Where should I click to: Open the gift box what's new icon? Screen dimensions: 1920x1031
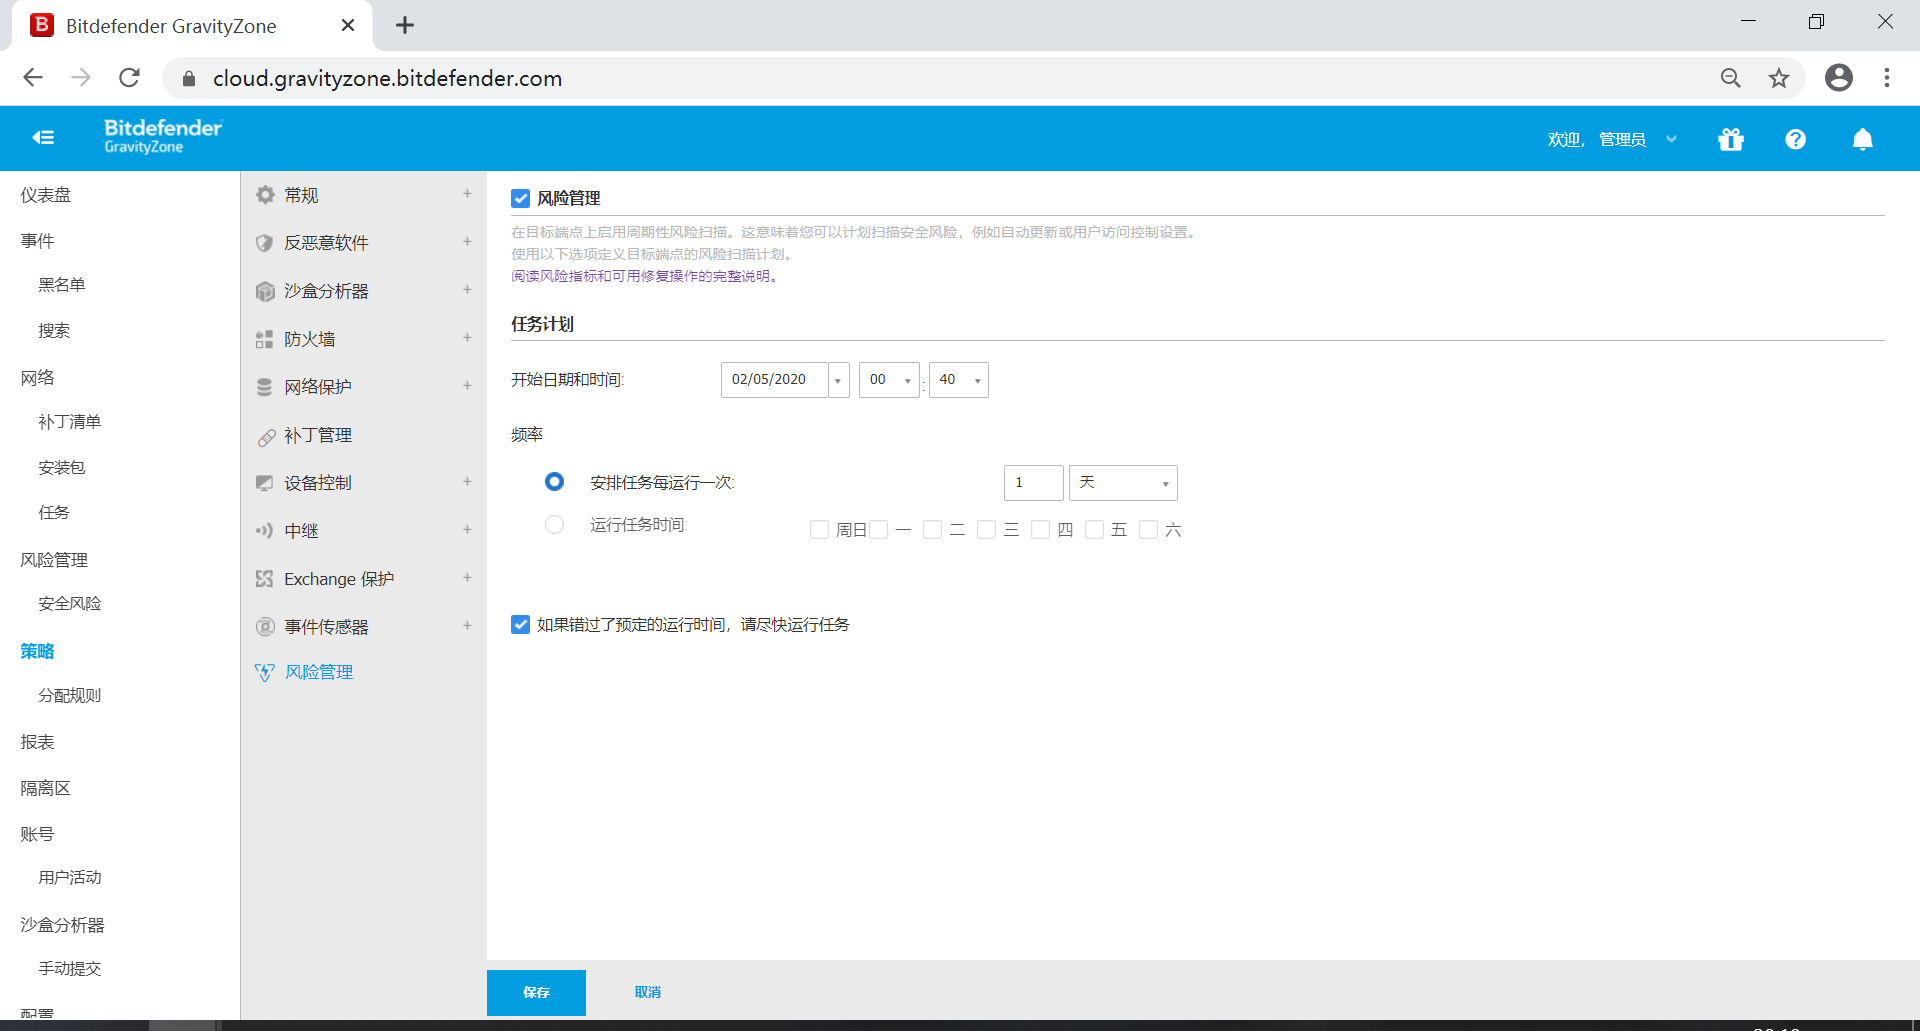click(1731, 139)
